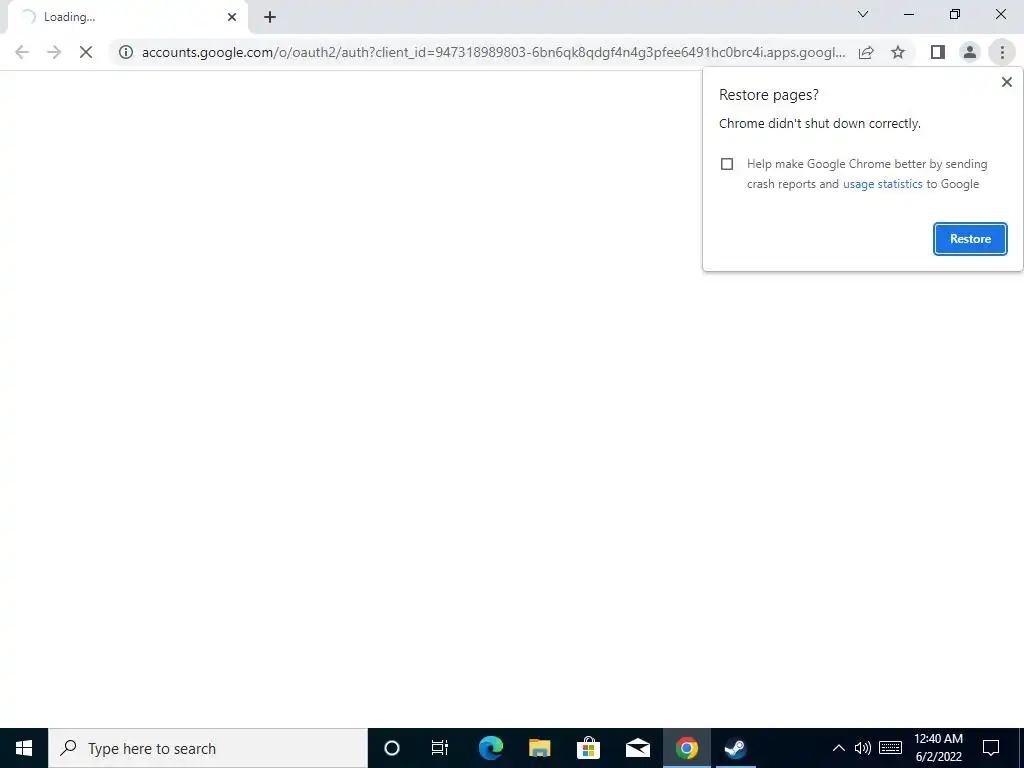Click the accounts.google.com URL address bar
This screenshot has width=1024, height=768.
(493, 52)
